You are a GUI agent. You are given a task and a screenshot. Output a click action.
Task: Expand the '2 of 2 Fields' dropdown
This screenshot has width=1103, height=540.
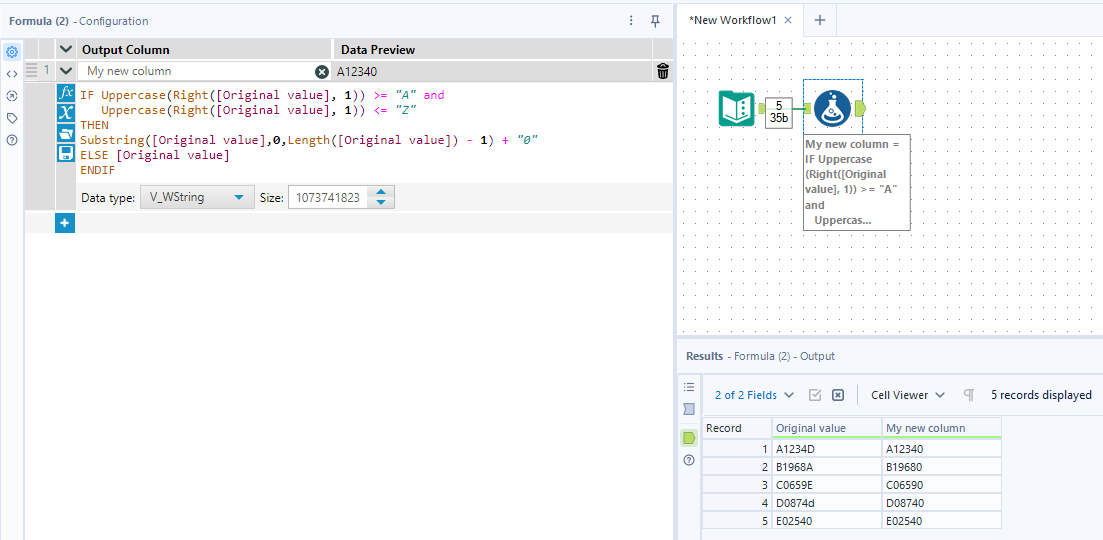755,395
